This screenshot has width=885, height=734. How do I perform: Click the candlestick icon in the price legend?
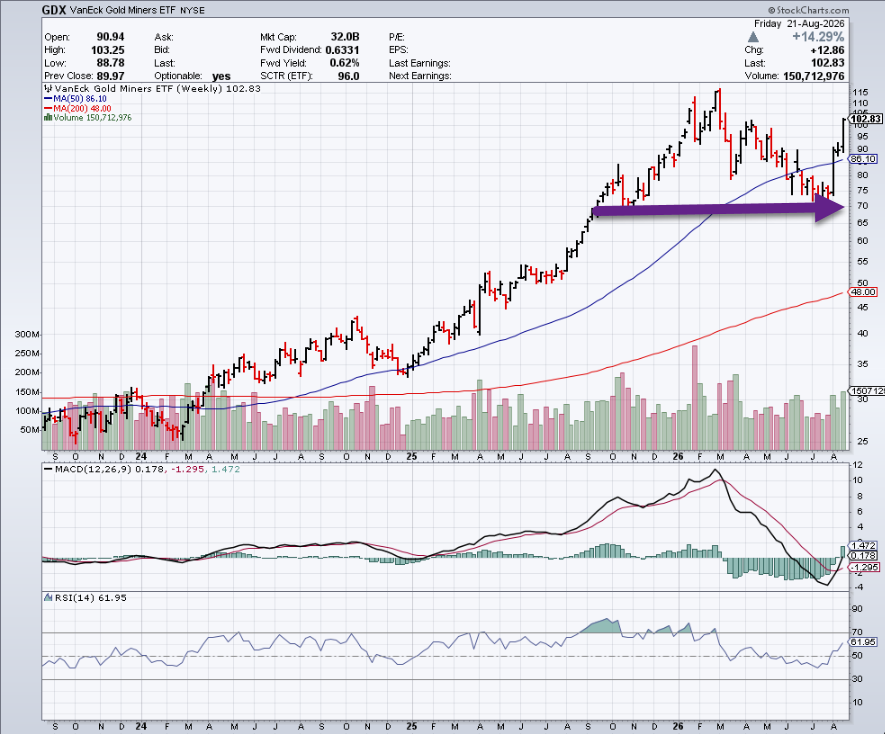pos(49,89)
